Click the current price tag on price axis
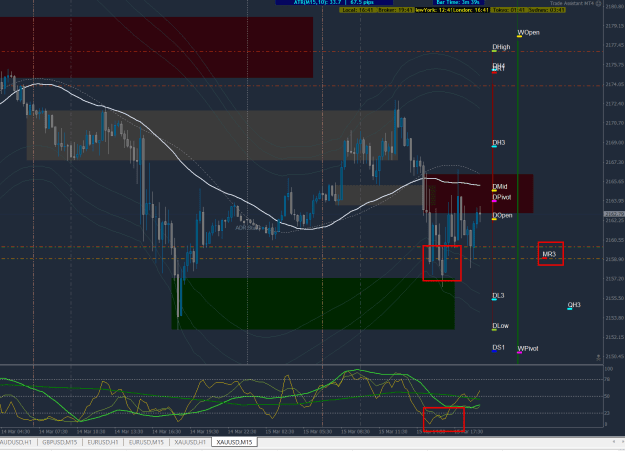625x451 pixels. [x=613, y=214]
